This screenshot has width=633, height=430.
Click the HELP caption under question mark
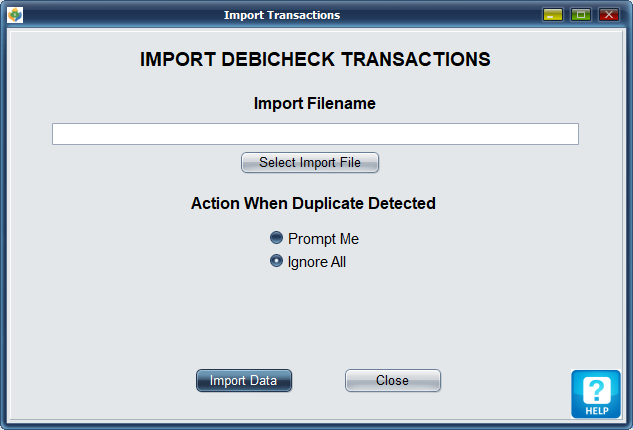pyautogui.click(x=596, y=411)
